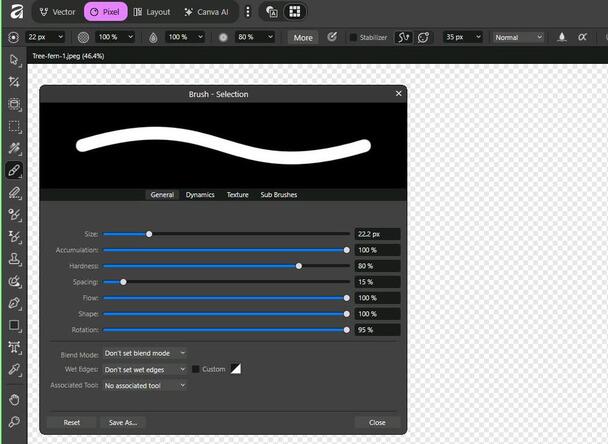This screenshot has width=608, height=444.
Task: Click the Hardness slider handle
Action: (299, 266)
